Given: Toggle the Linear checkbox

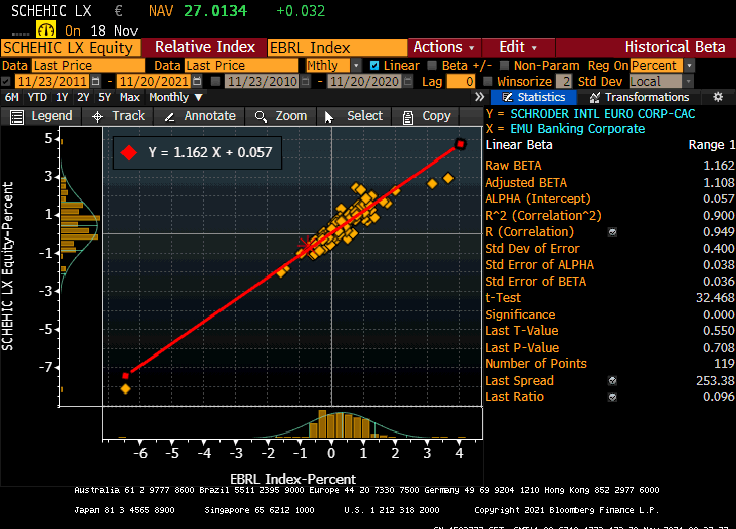Looking at the screenshot, I should [374, 66].
